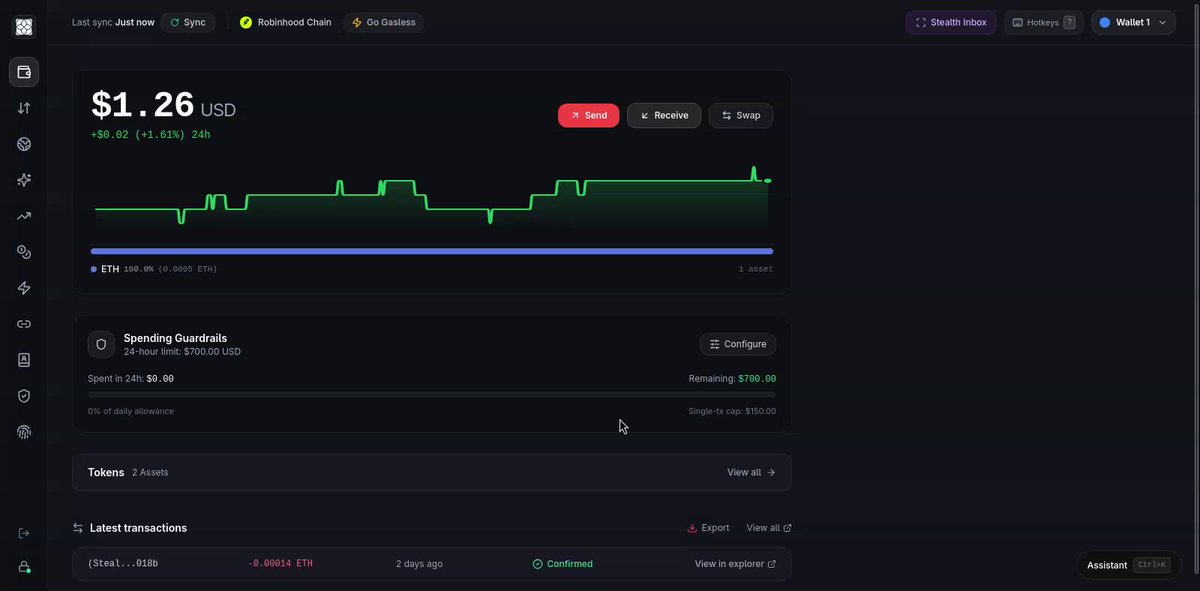Select the coins icon in the sidebar
1200x591 pixels.
[24, 252]
